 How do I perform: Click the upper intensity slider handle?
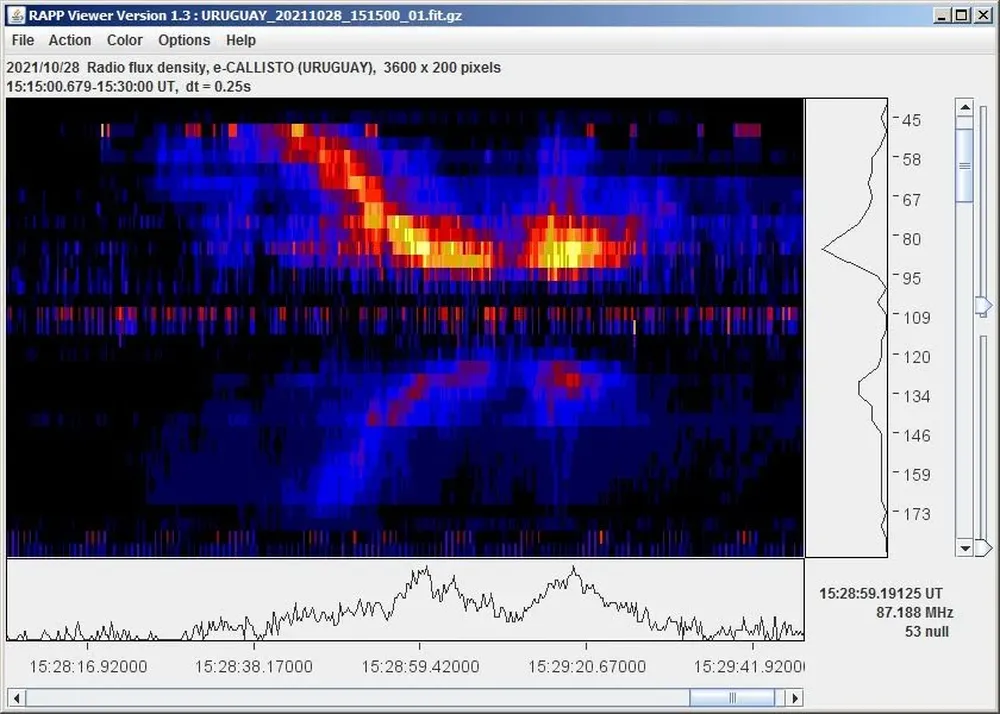click(x=984, y=306)
